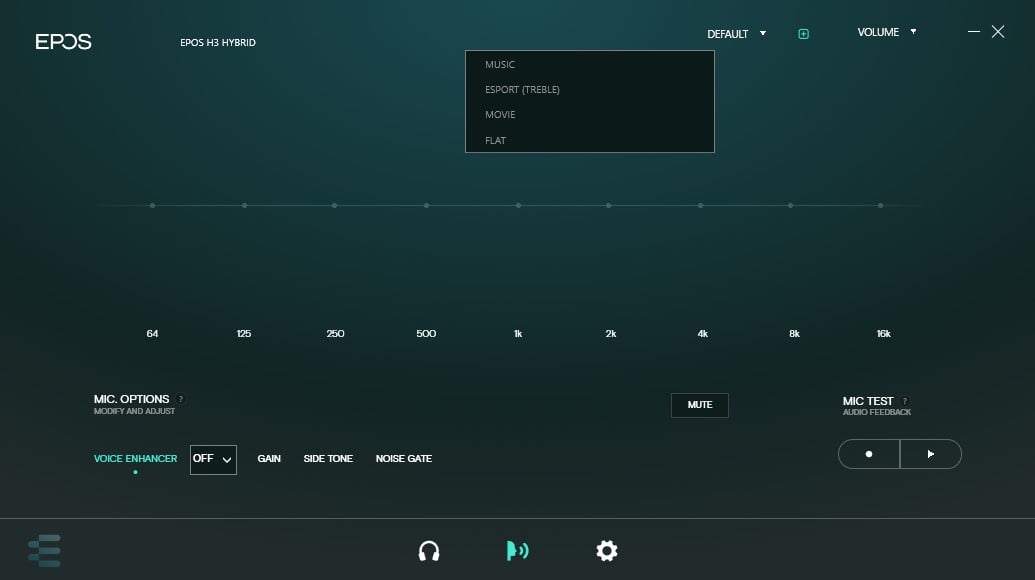This screenshot has width=1035, height=580.
Task: Choose the ESPORT (TREBLE) preset
Action: [522, 90]
